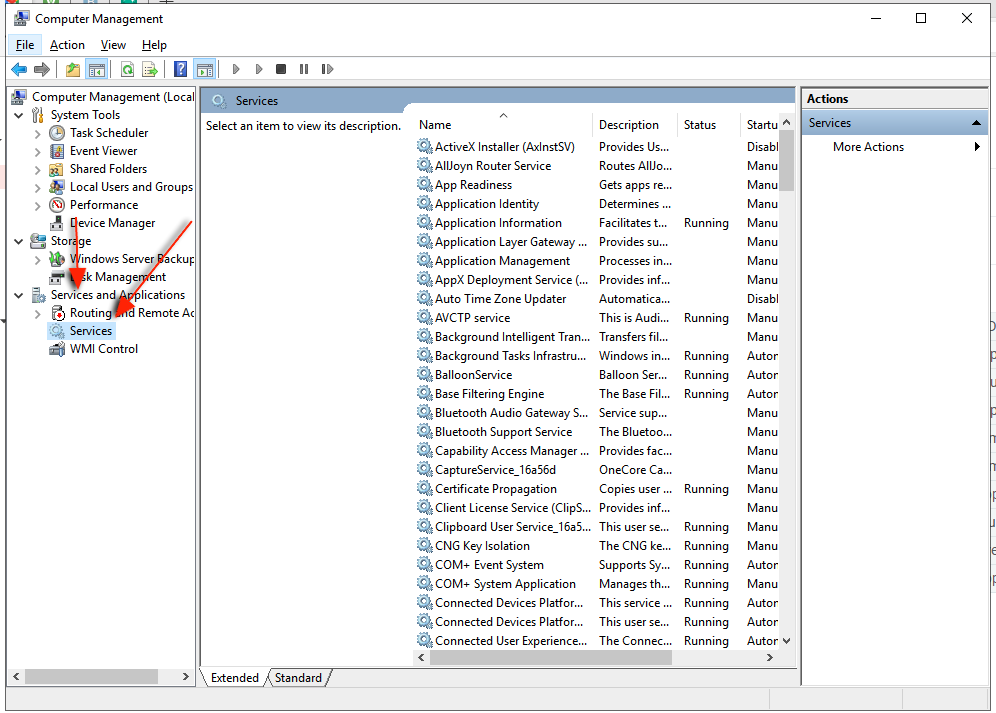Expand the Local Users and Groups node
The height and width of the screenshot is (713, 996).
pos(37,187)
